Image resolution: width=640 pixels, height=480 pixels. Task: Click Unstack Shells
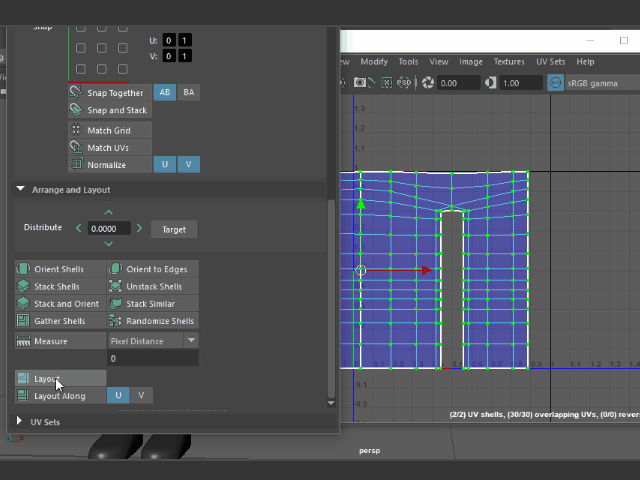(152, 287)
